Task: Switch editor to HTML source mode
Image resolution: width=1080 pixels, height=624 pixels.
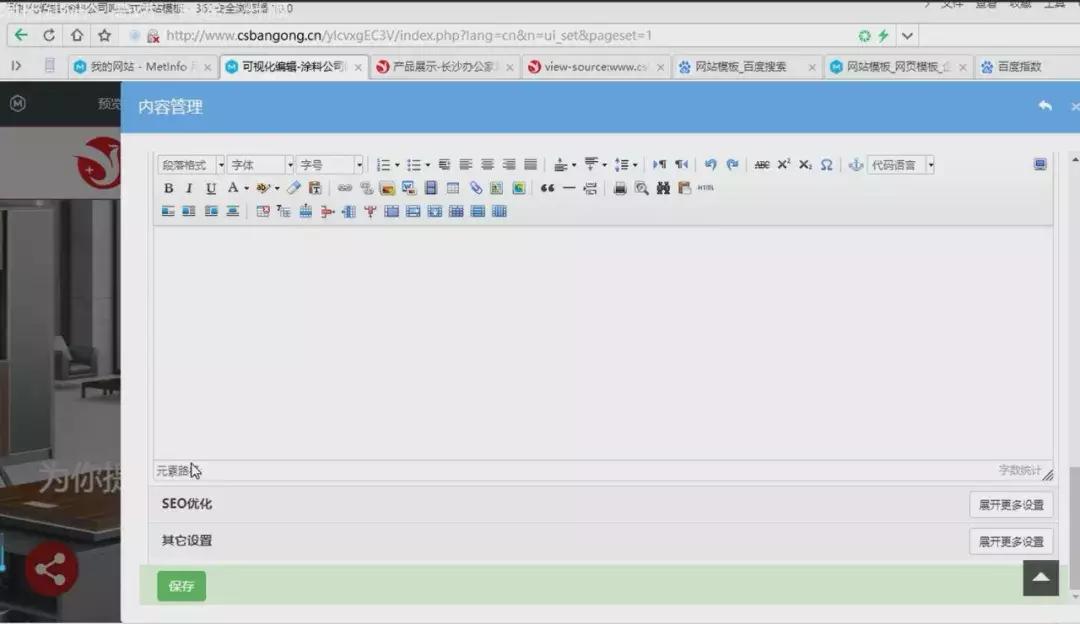Action: (706, 188)
